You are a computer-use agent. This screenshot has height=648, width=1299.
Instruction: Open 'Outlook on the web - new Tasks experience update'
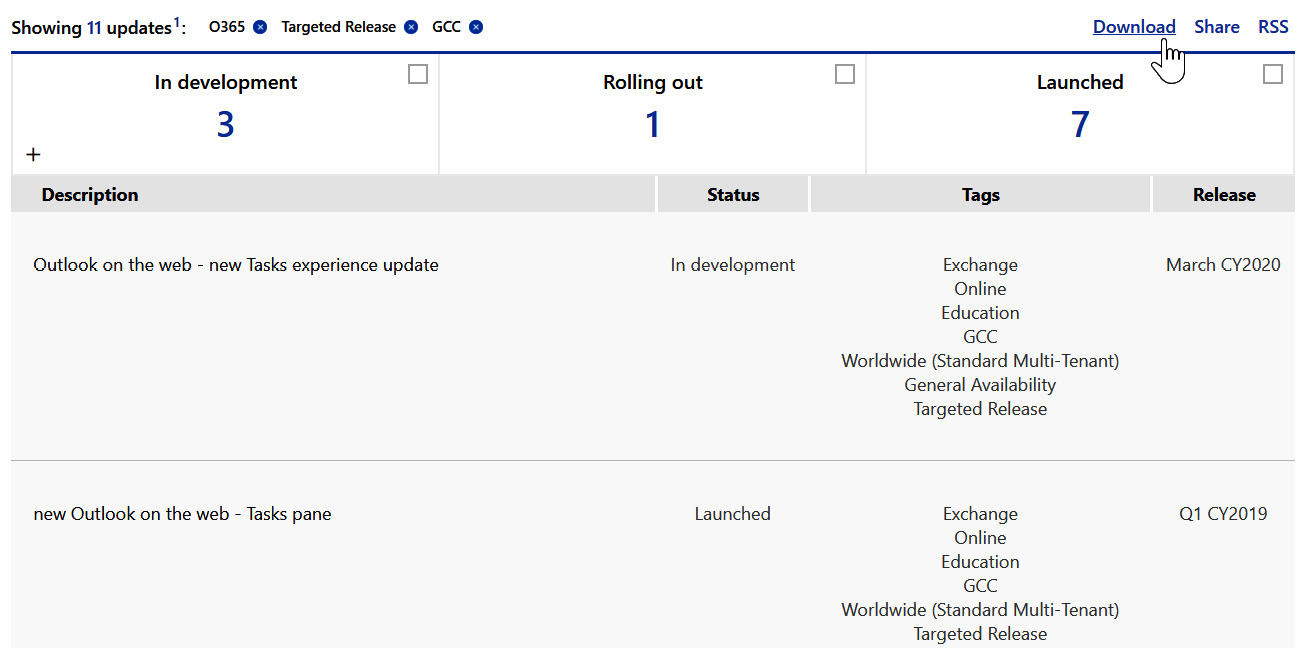(x=236, y=265)
